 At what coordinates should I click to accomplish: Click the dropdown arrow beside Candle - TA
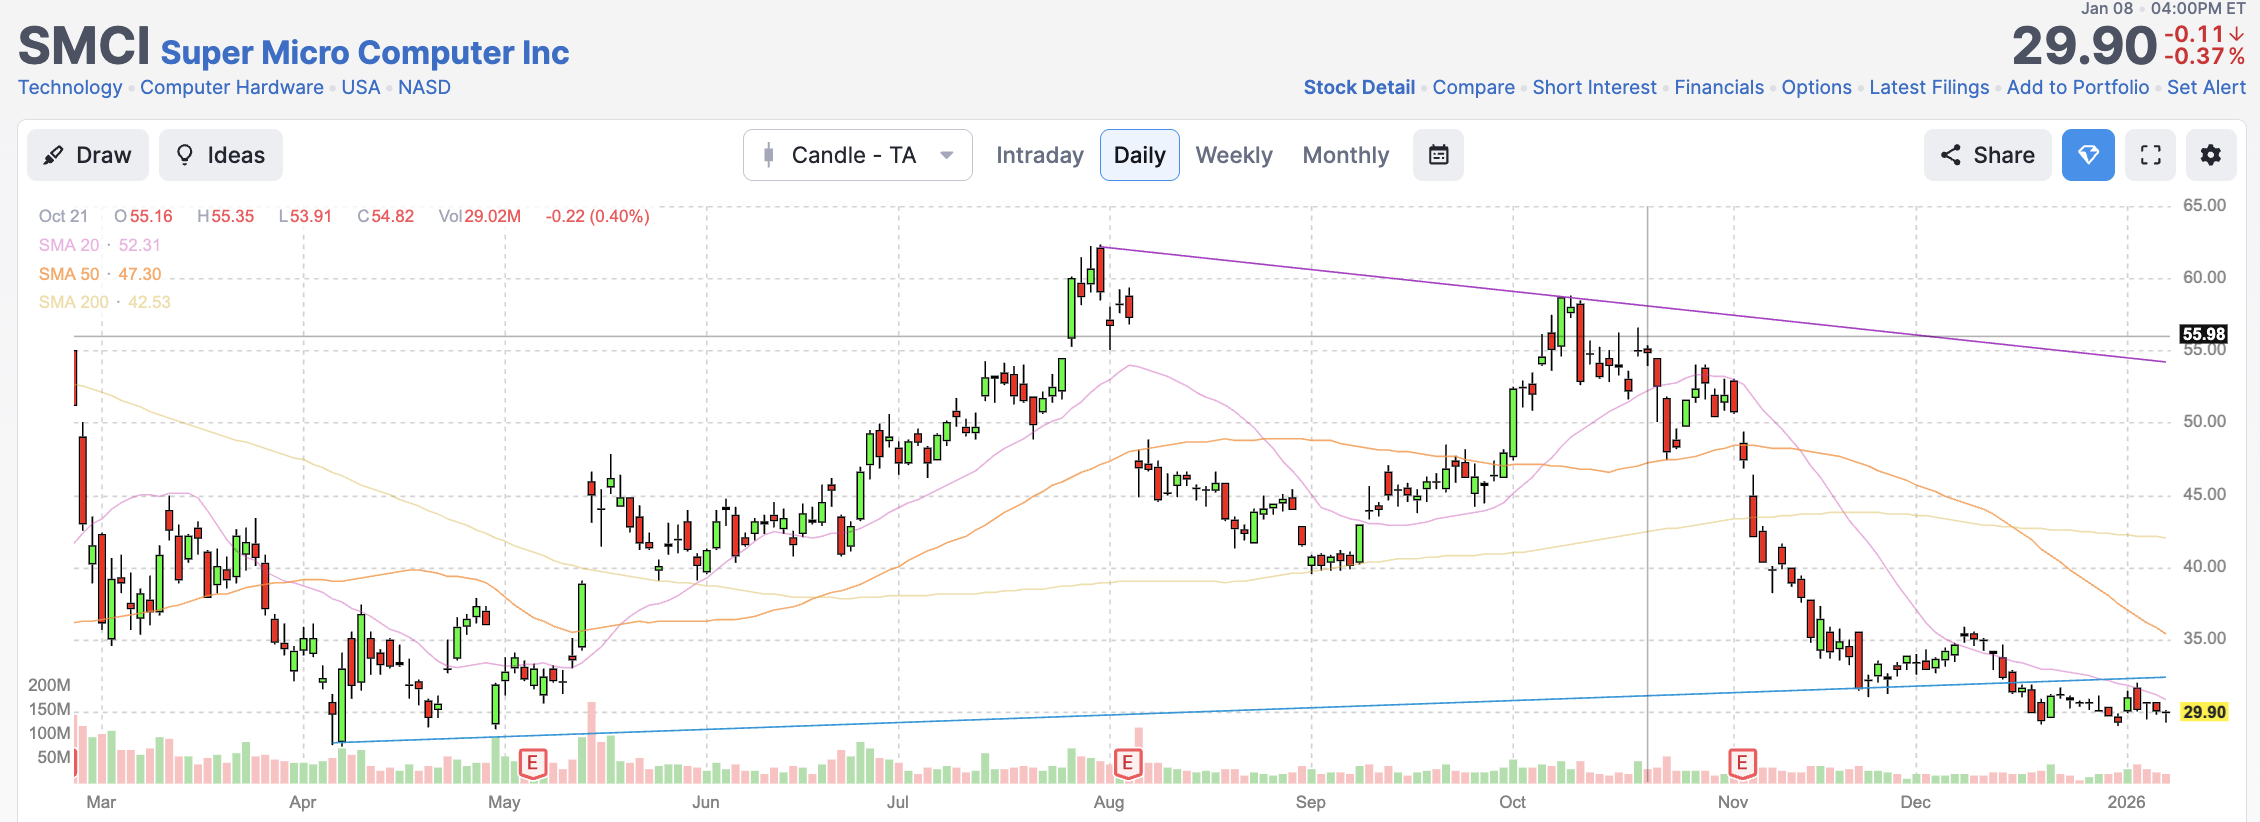point(946,155)
